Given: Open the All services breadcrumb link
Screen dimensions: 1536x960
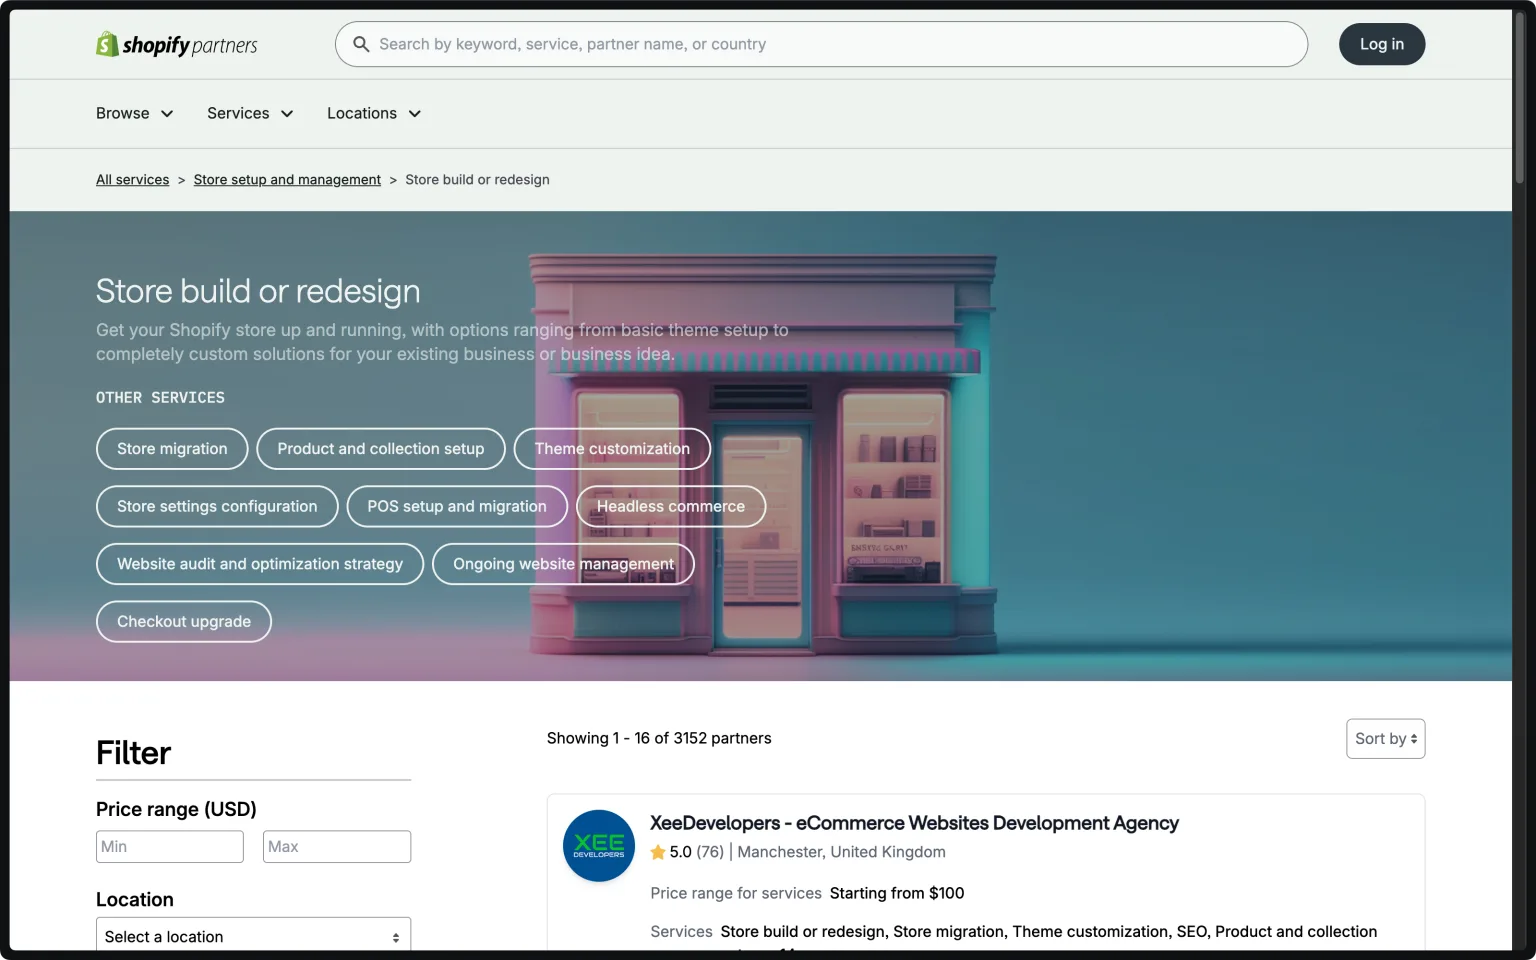Looking at the screenshot, I should point(132,180).
